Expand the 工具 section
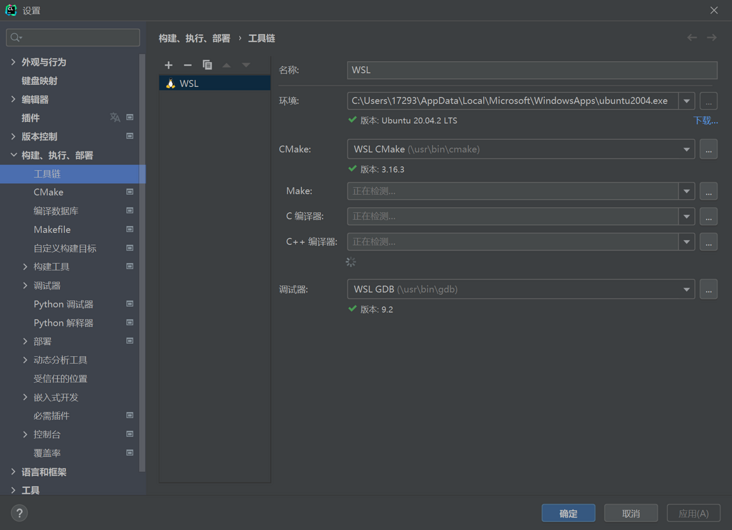This screenshot has width=732, height=530. (x=13, y=490)
